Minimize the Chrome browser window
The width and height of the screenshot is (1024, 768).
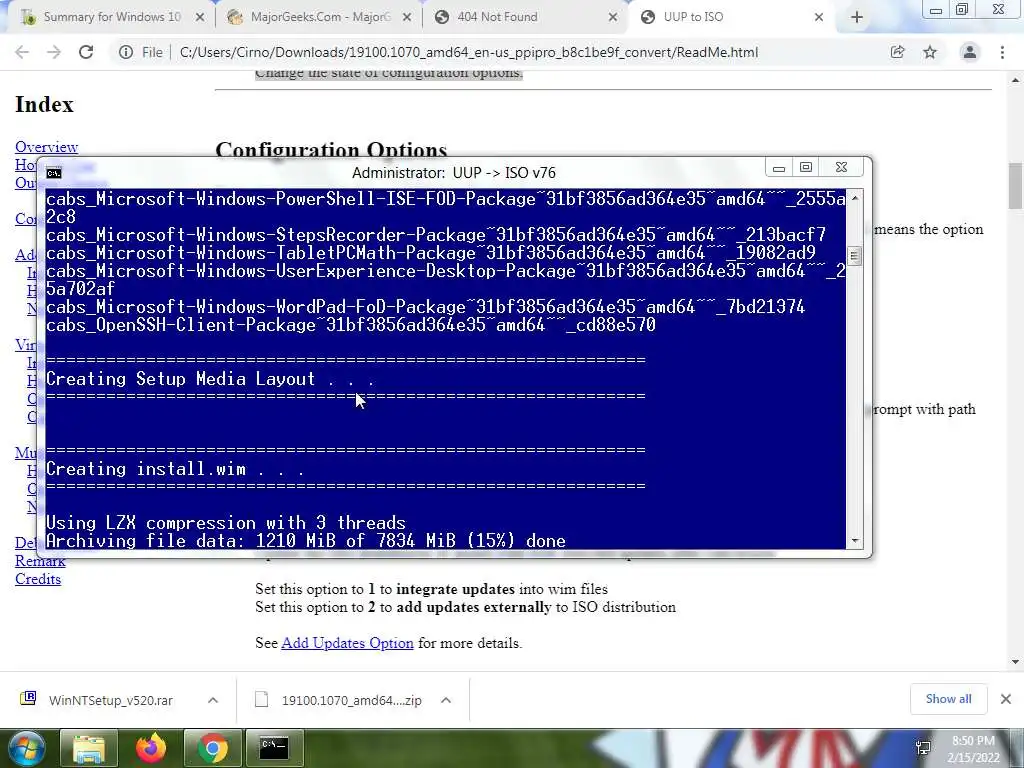tap(936, 10)
